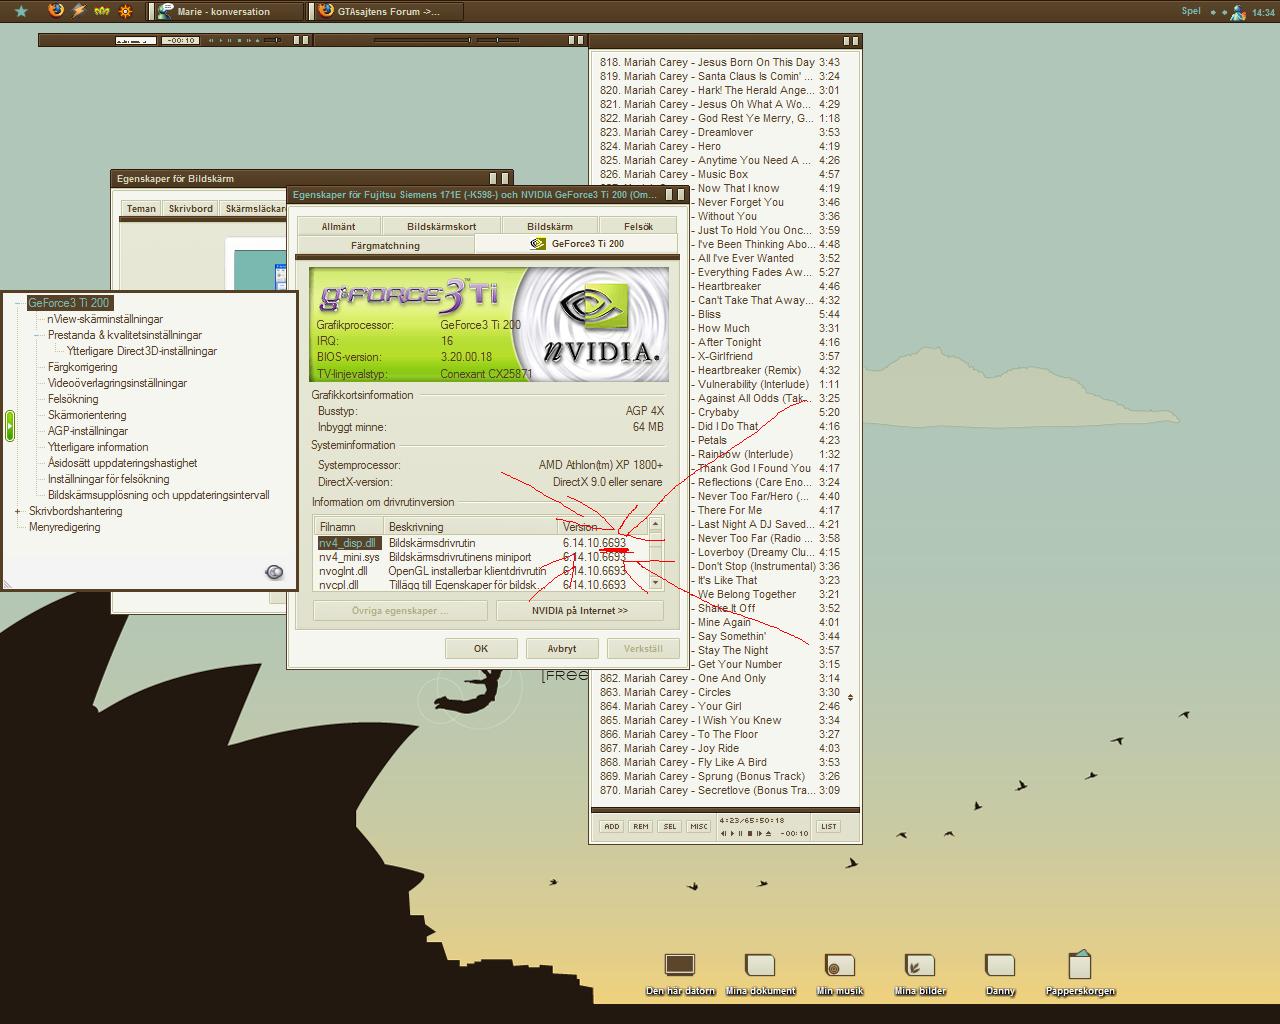Select GeForce3 Ti 200 root tree node
Screen dimensions: 1280x1024
click(x=69, y=303)
